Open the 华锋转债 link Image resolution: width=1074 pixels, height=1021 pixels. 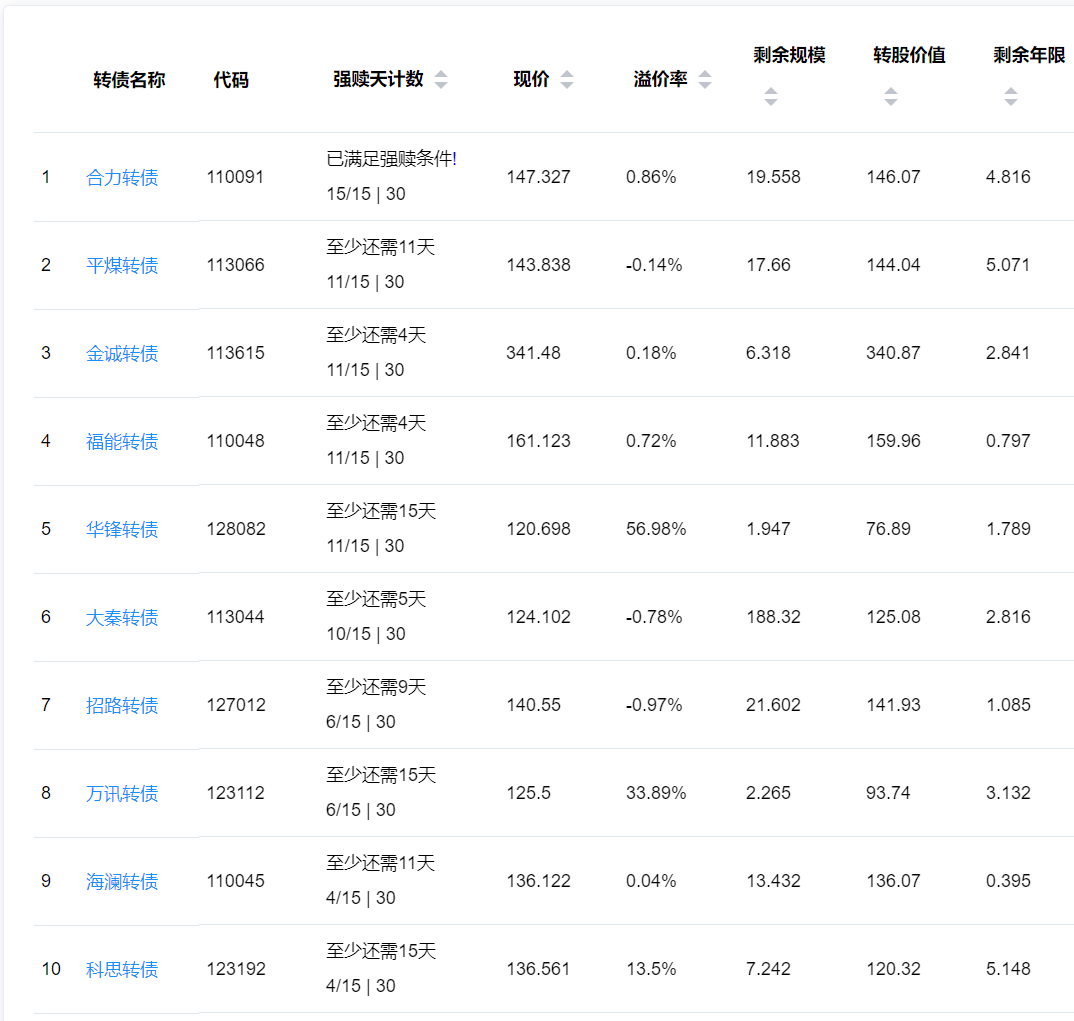(122, 530)
